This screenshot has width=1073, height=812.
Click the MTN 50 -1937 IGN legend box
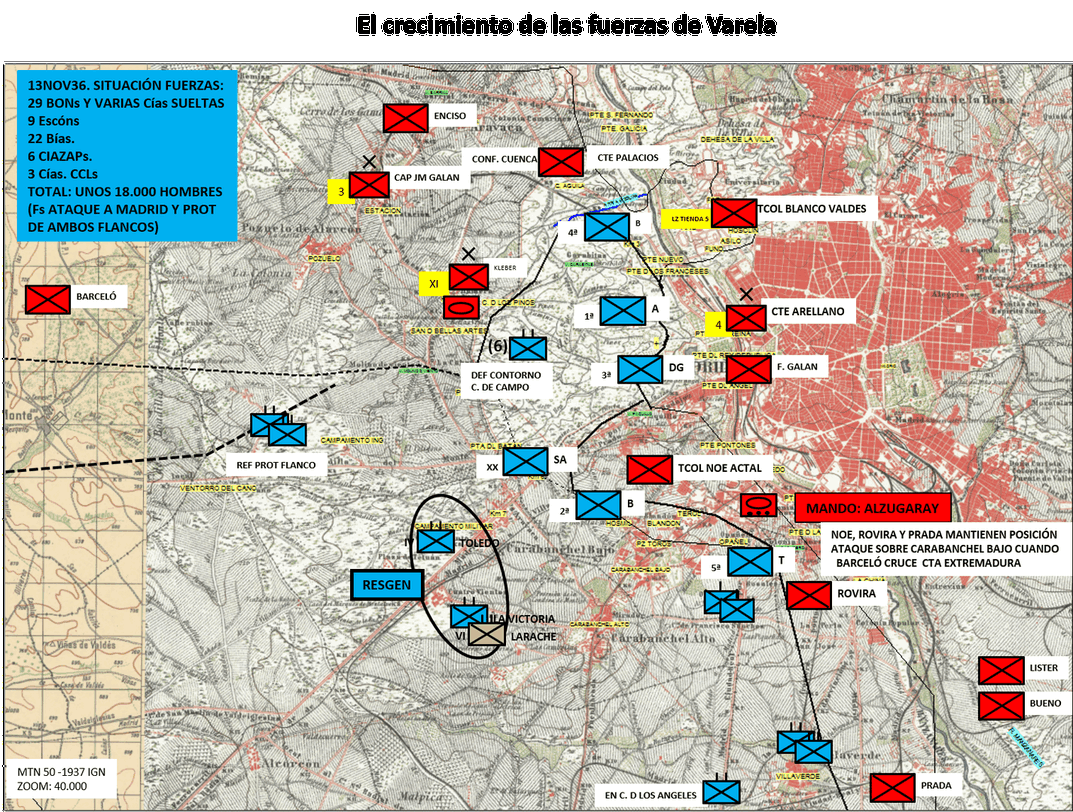click(62, 779)
